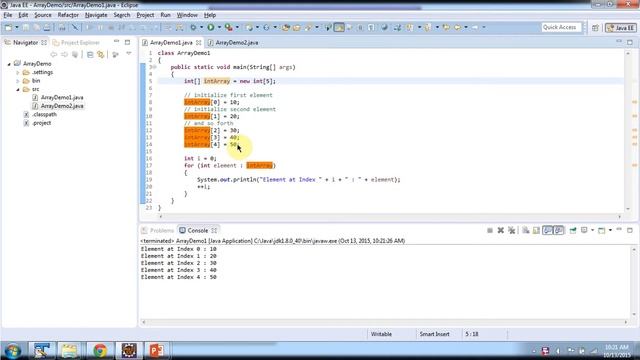
Task: Open the Open Console dropdown arrow
Action: (x=610, y=231)
